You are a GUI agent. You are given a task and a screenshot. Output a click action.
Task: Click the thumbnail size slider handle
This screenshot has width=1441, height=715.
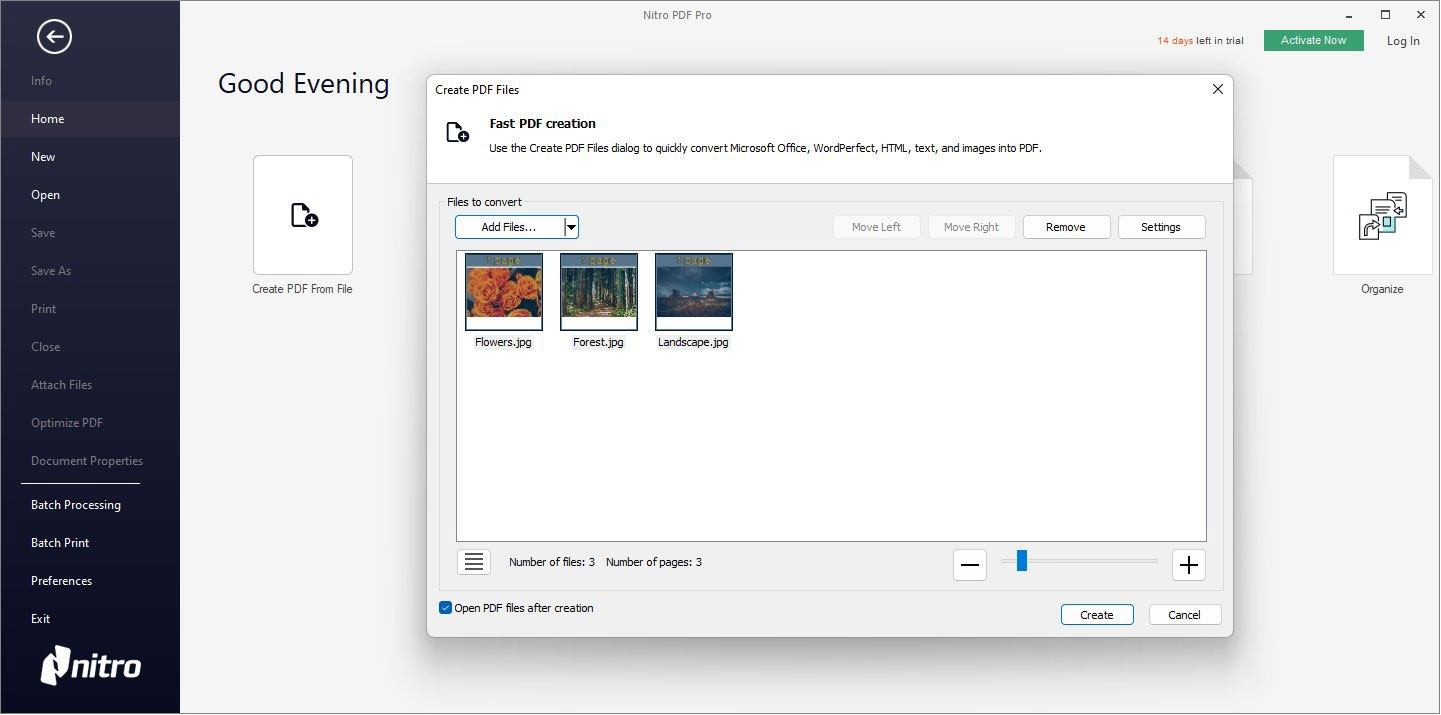tap(1021, 561)
